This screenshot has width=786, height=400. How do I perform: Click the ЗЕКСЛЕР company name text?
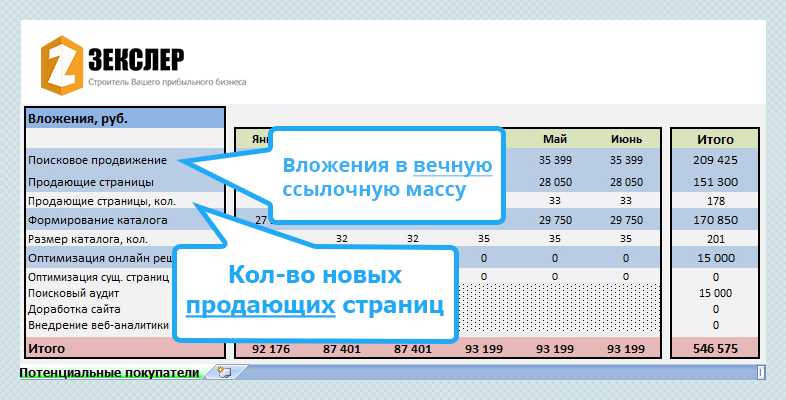coord(136,60)
